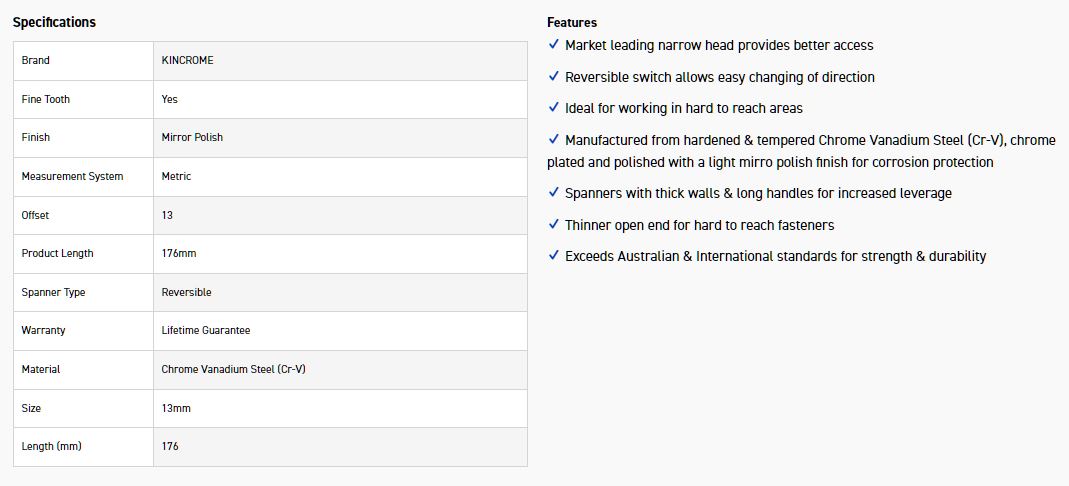
Task: Click the Specifications heading
Action: click(54, 22)
